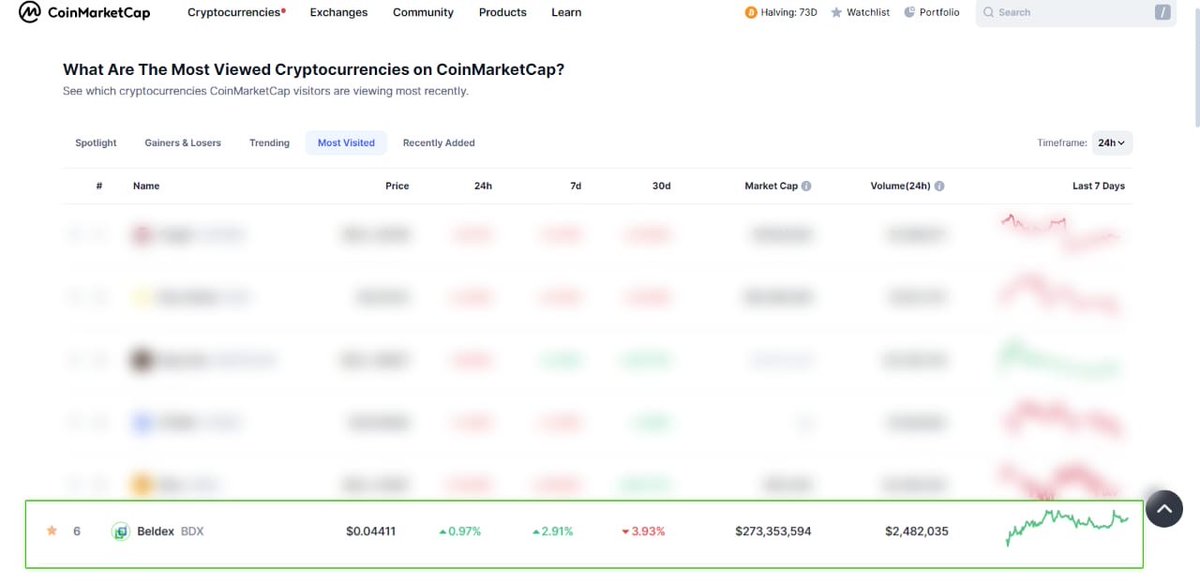Click the Beldex 30d change 3.93%
Viewport: 1200px width, 583px height.
(x=643, y=531)
